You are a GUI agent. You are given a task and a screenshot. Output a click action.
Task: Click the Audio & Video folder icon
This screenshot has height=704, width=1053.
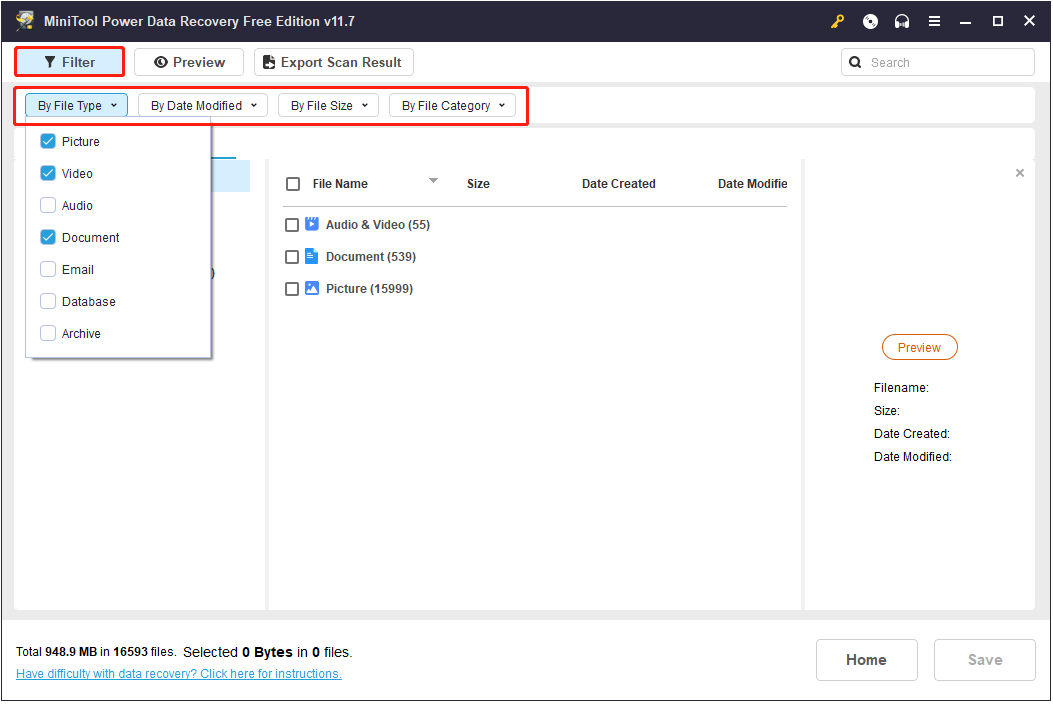point(312,224)
